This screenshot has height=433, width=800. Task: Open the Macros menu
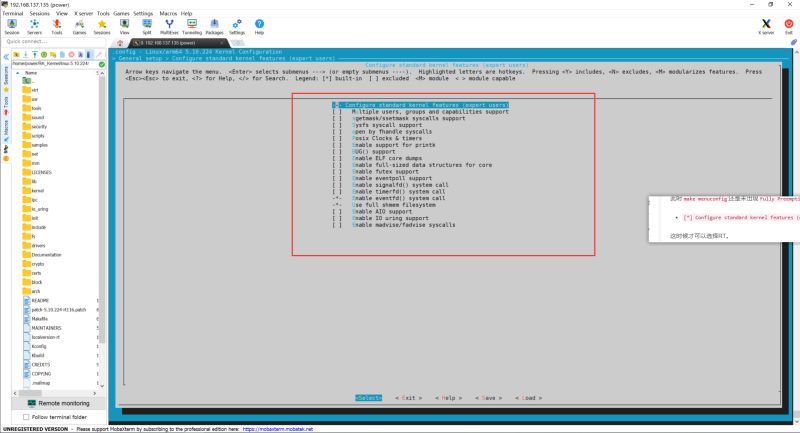tap(168, 13)
